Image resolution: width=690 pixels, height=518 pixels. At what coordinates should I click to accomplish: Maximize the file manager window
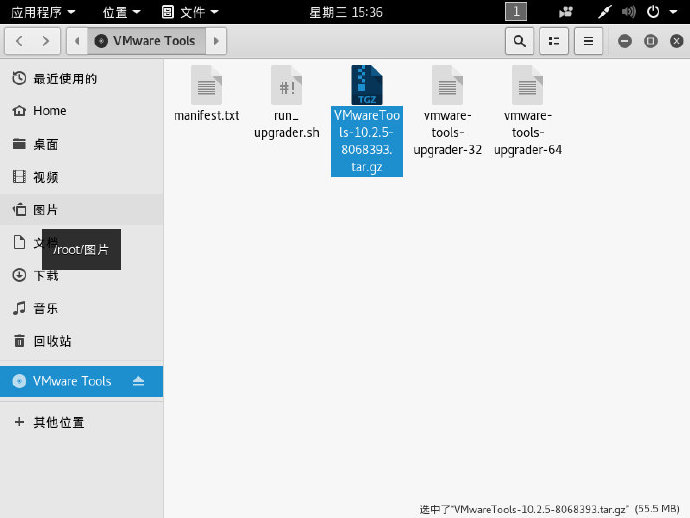pos(651,41)
